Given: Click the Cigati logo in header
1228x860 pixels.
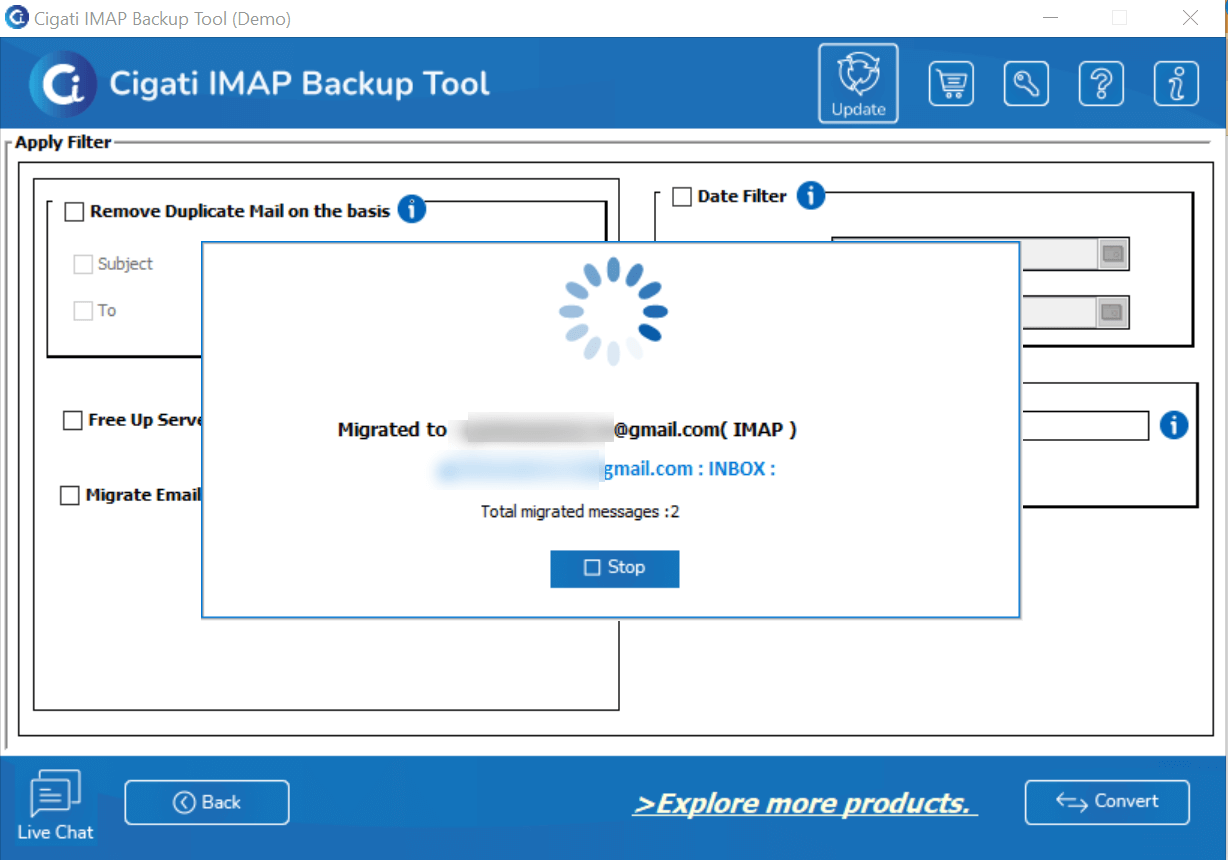Looking at the screenshot, I should [63, 84].
